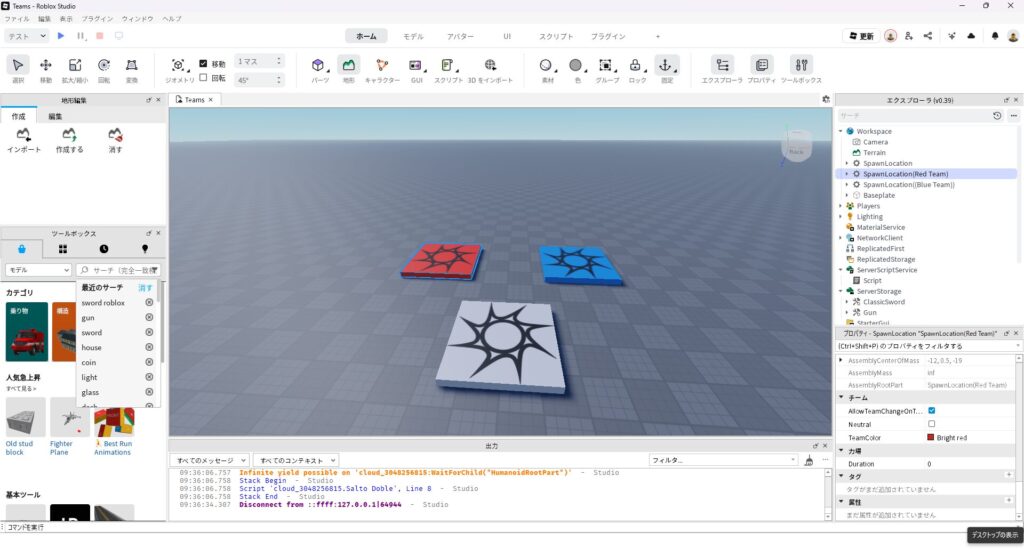Insert a Part with the パーツ icon

[318, 65]
